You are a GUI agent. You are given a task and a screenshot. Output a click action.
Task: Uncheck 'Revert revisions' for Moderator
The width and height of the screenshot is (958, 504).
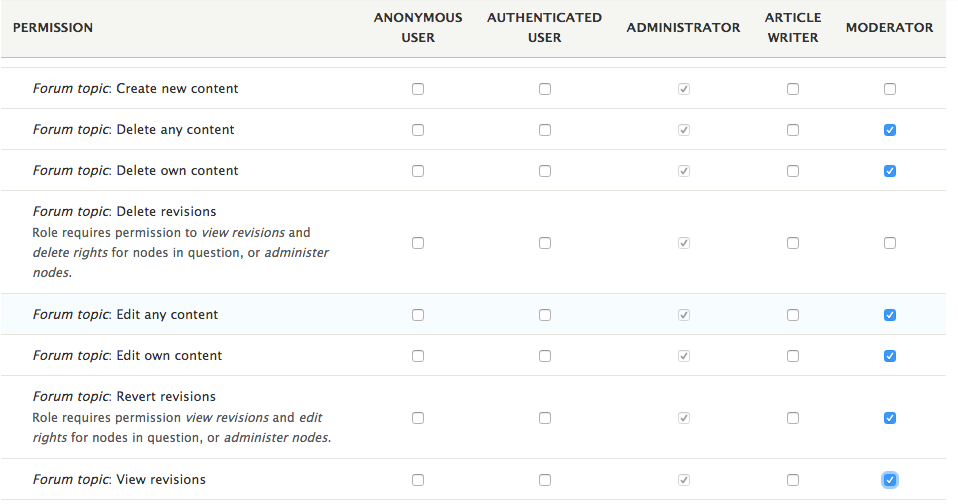tap(890, 418)
